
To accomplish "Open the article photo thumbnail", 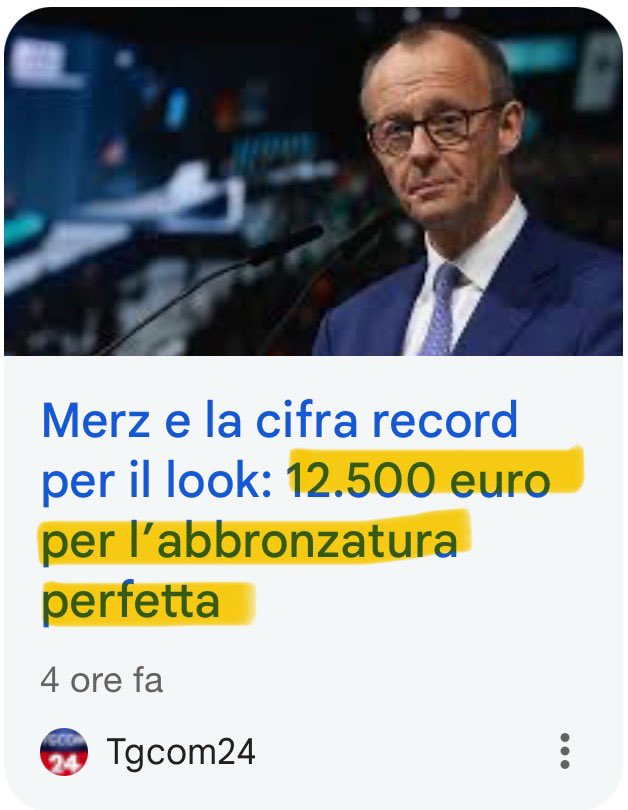I will click(313, 181).
